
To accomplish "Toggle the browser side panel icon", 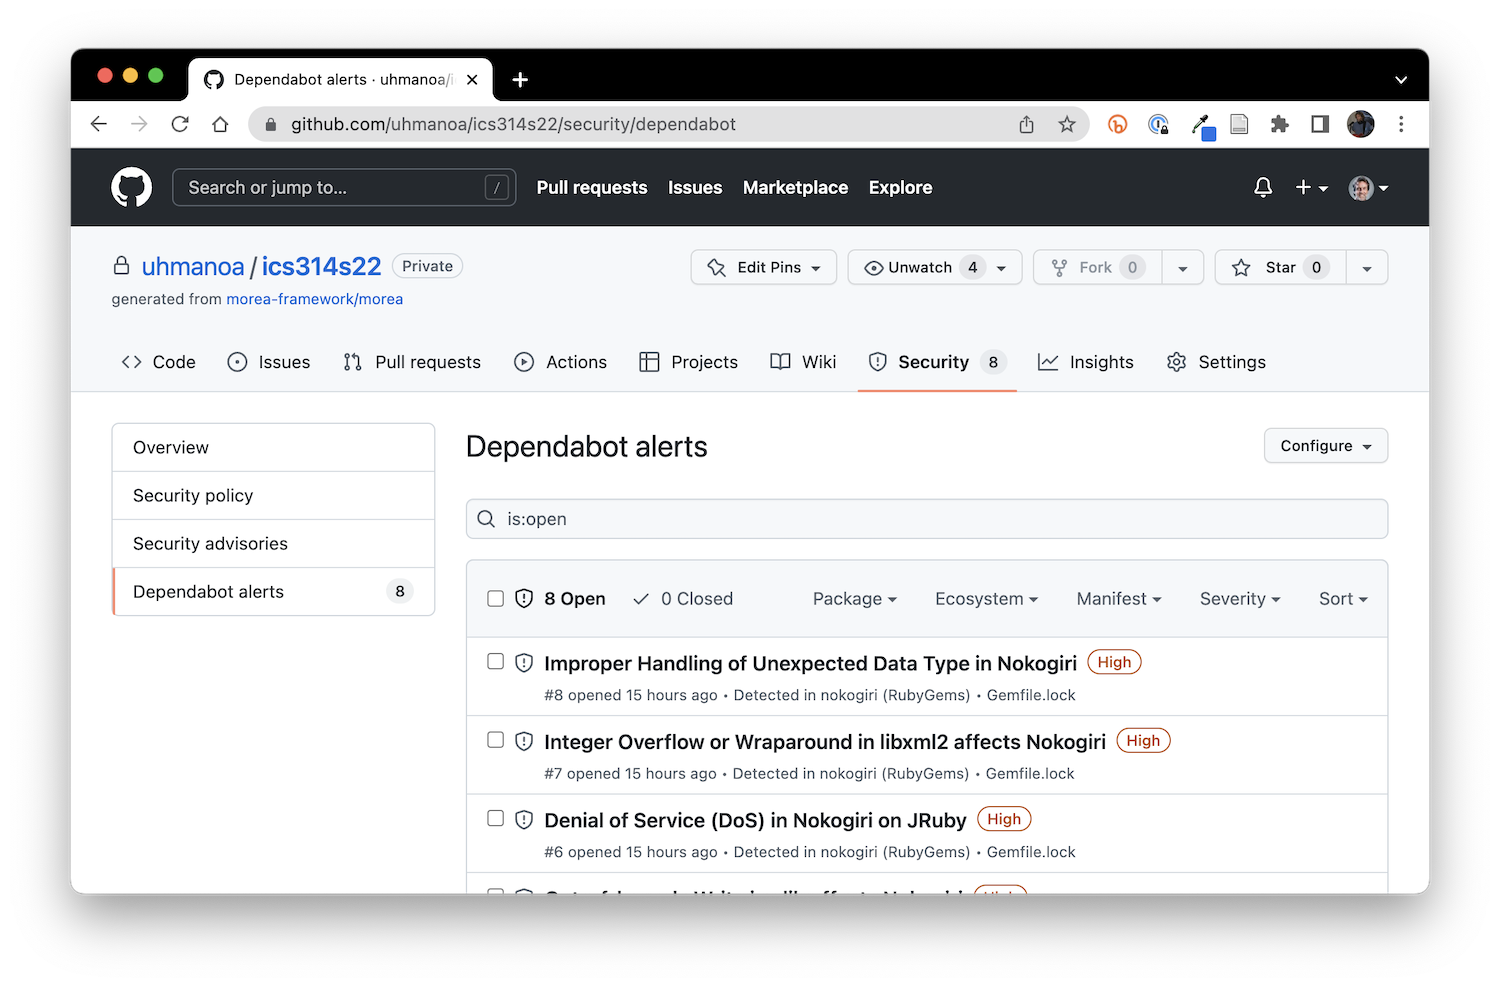I will 1320,124.
